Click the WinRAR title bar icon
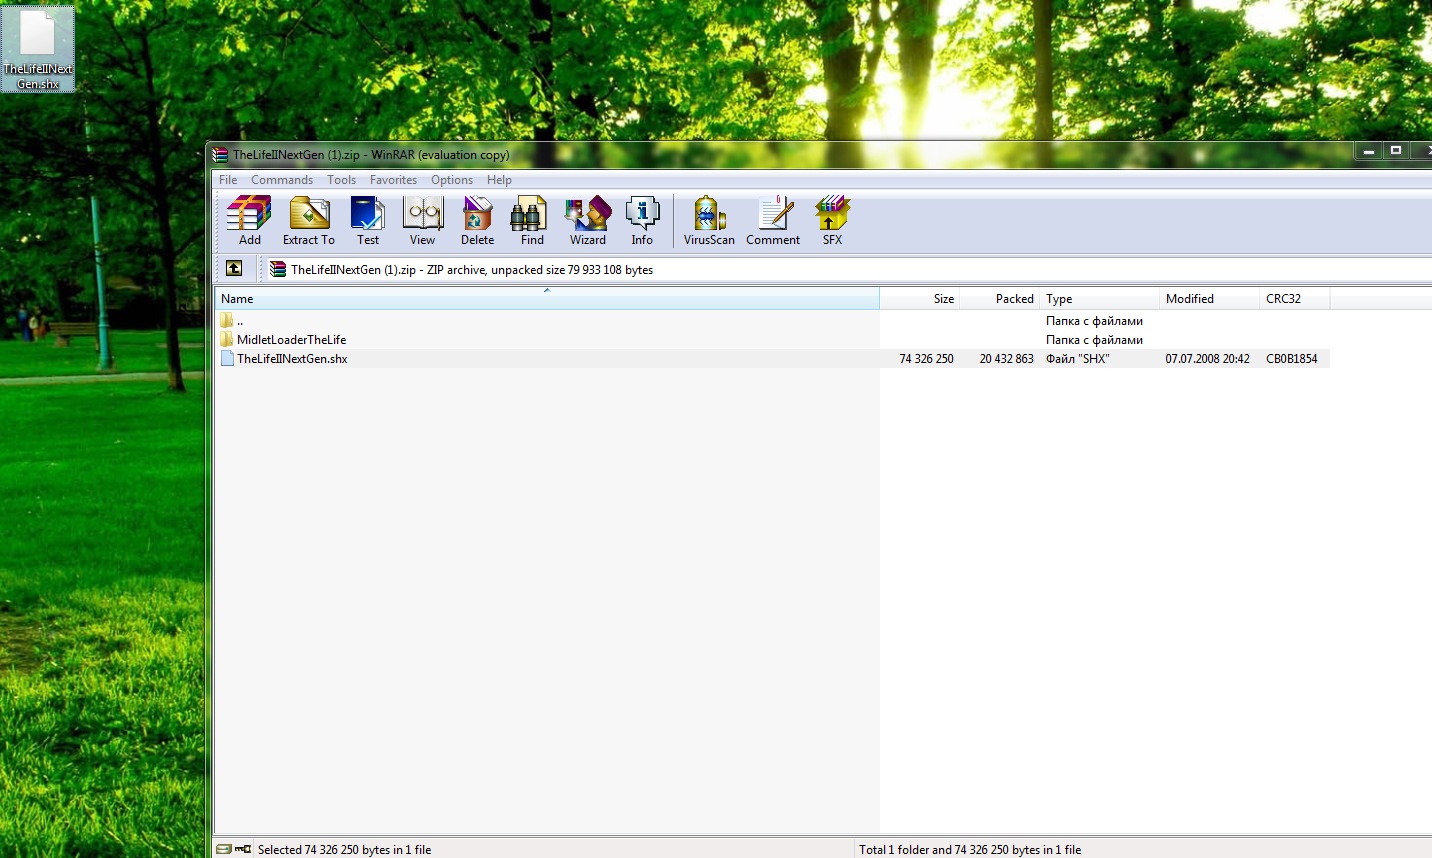 point(221,155)
